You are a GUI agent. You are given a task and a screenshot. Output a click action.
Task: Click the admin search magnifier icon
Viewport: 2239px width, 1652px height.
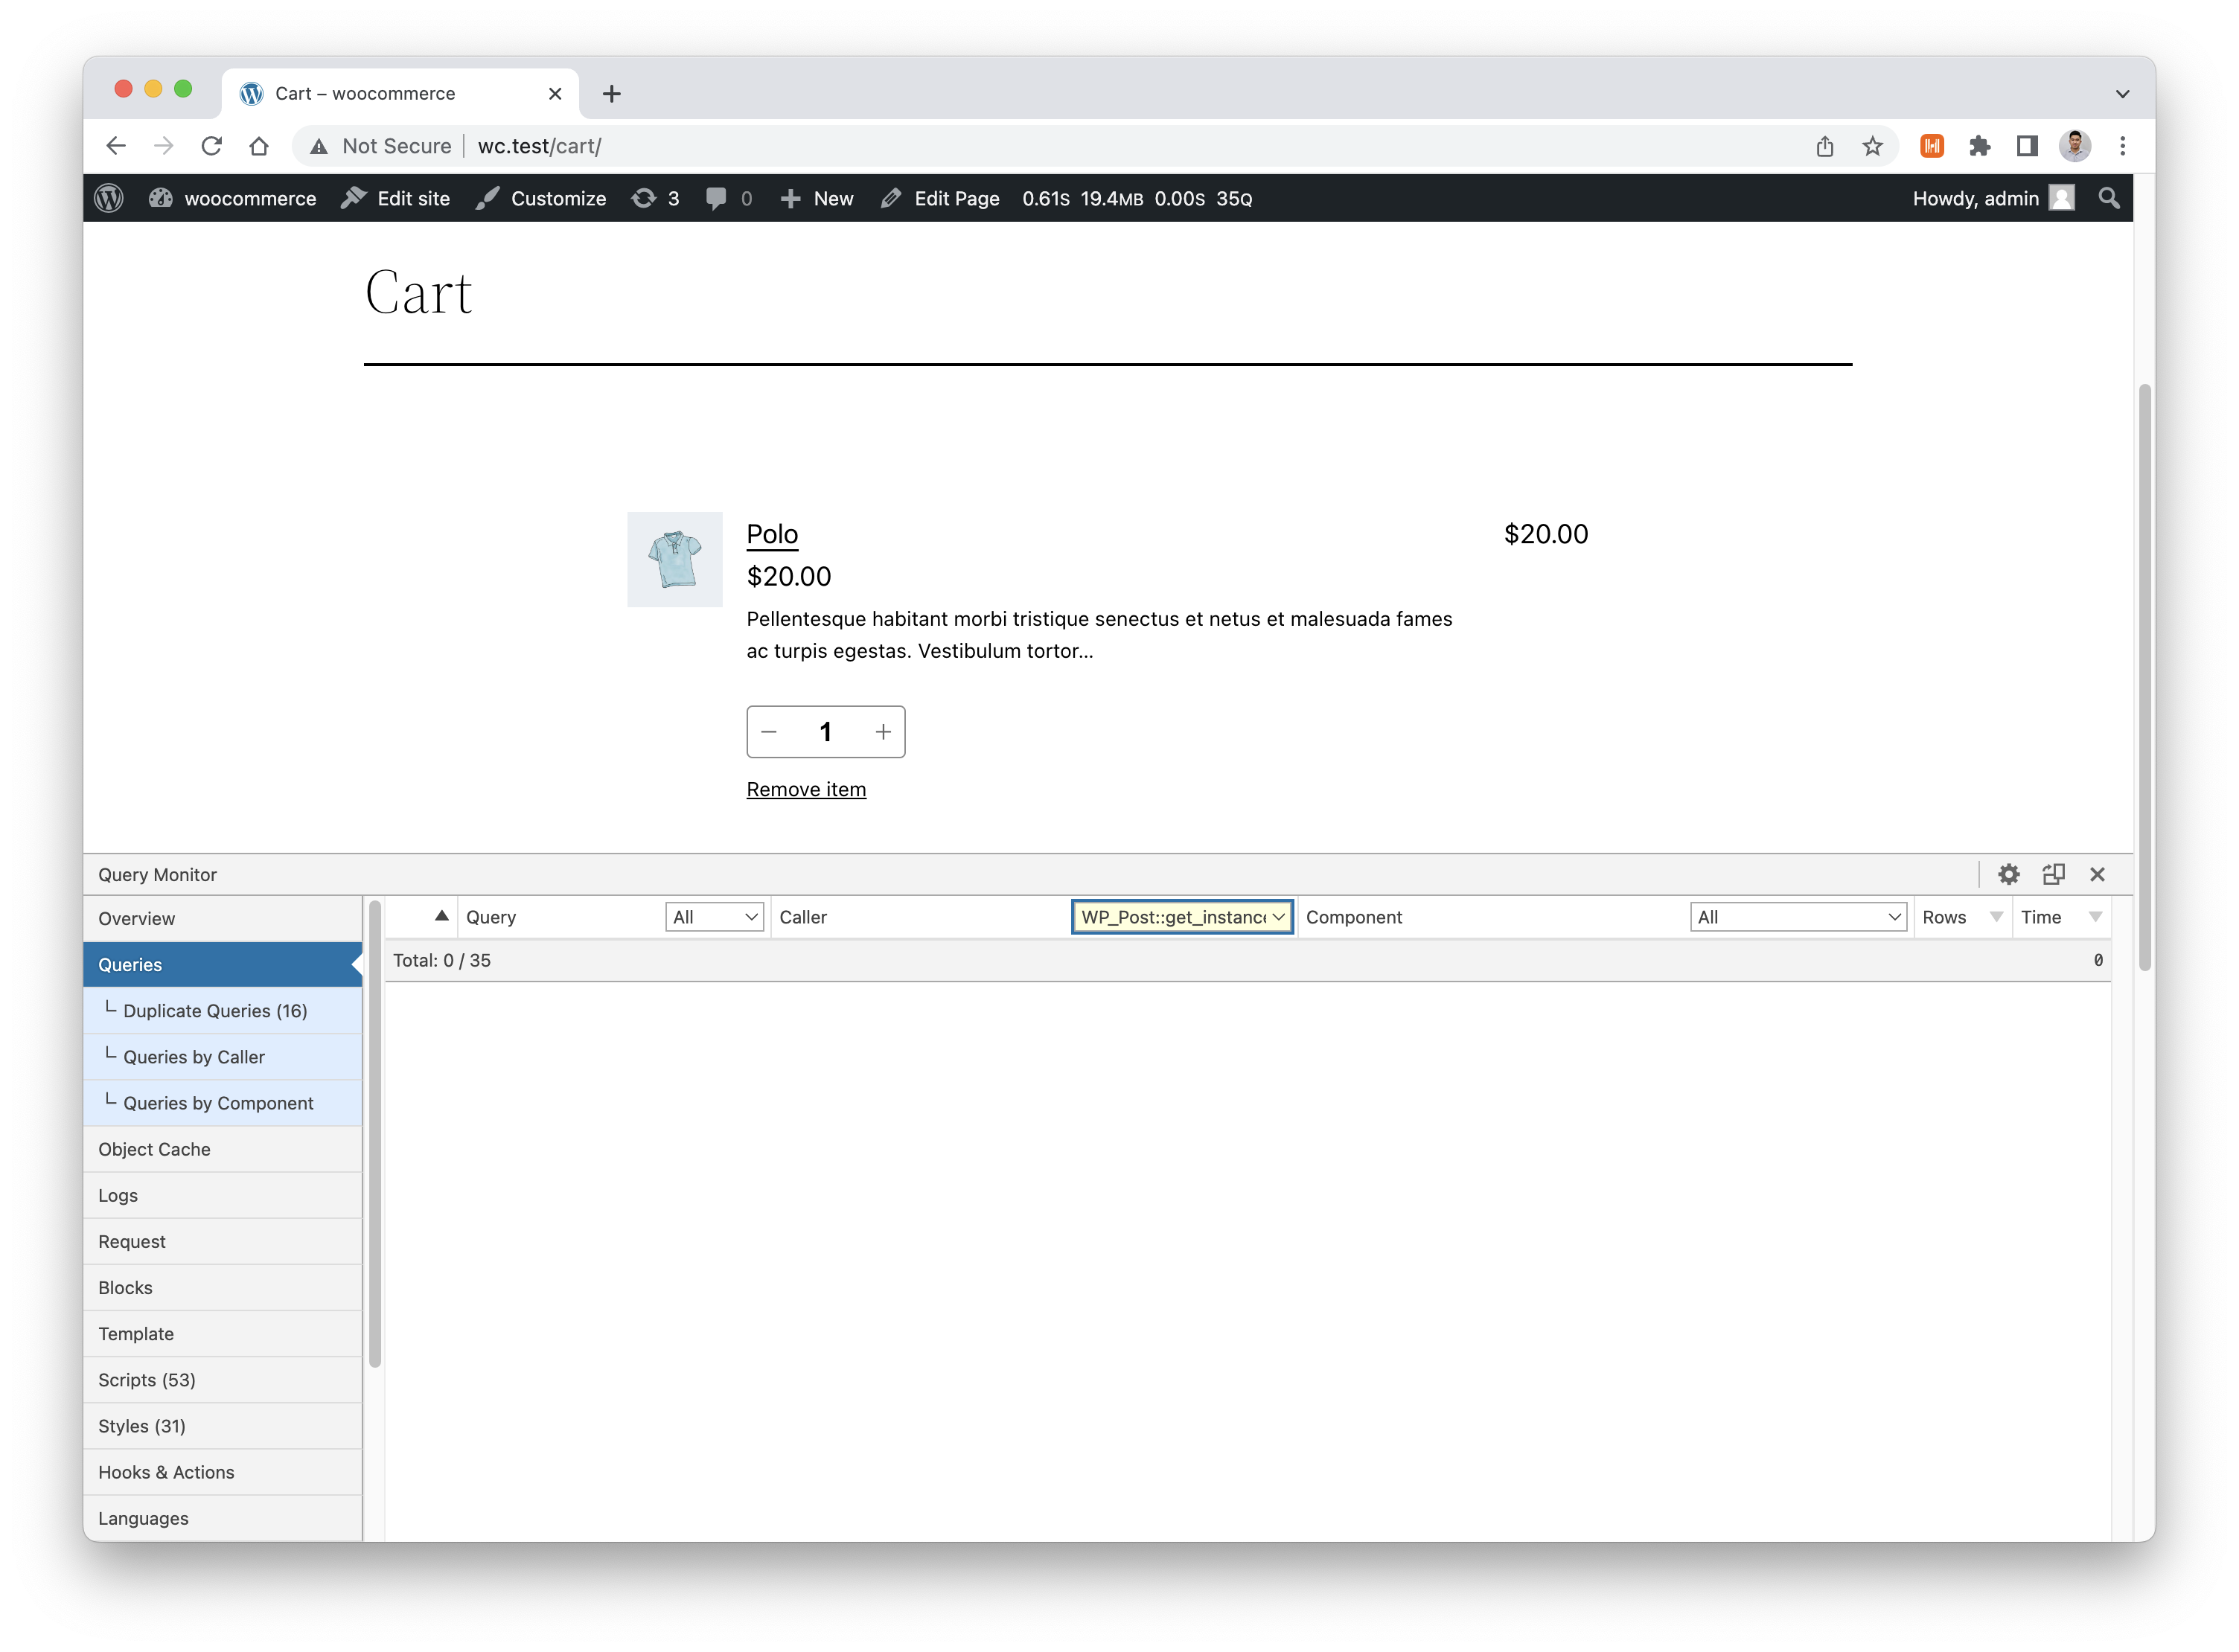[2109, 198]
